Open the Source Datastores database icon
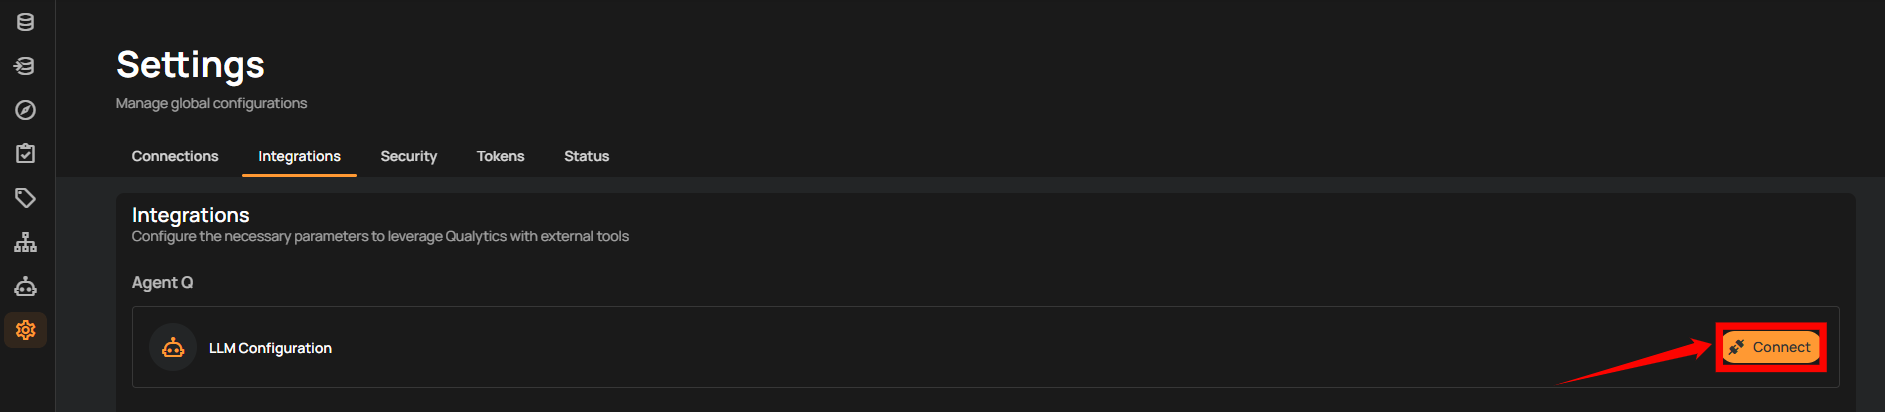The height and width of the screenshot is (412, 1885). pos(26,22)
